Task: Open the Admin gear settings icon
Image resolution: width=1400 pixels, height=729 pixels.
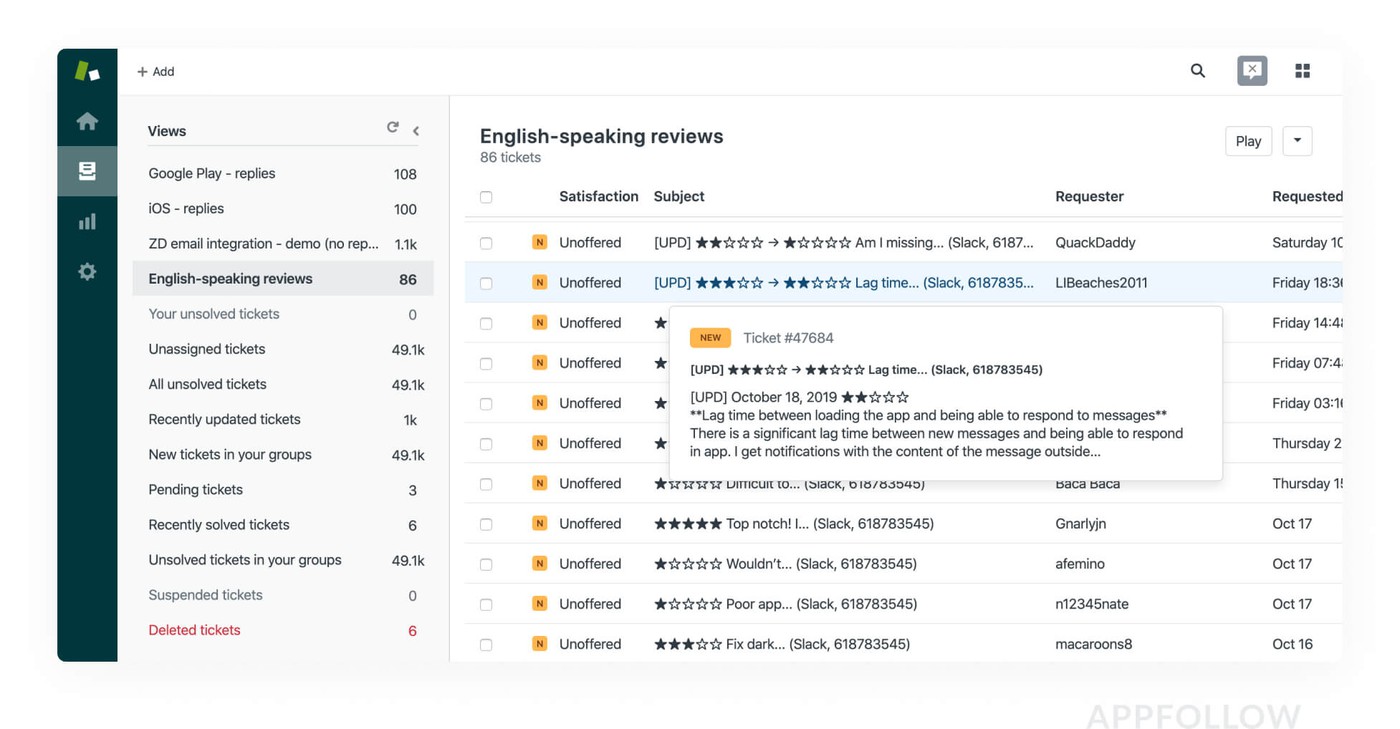Action: tap(87, 271)
